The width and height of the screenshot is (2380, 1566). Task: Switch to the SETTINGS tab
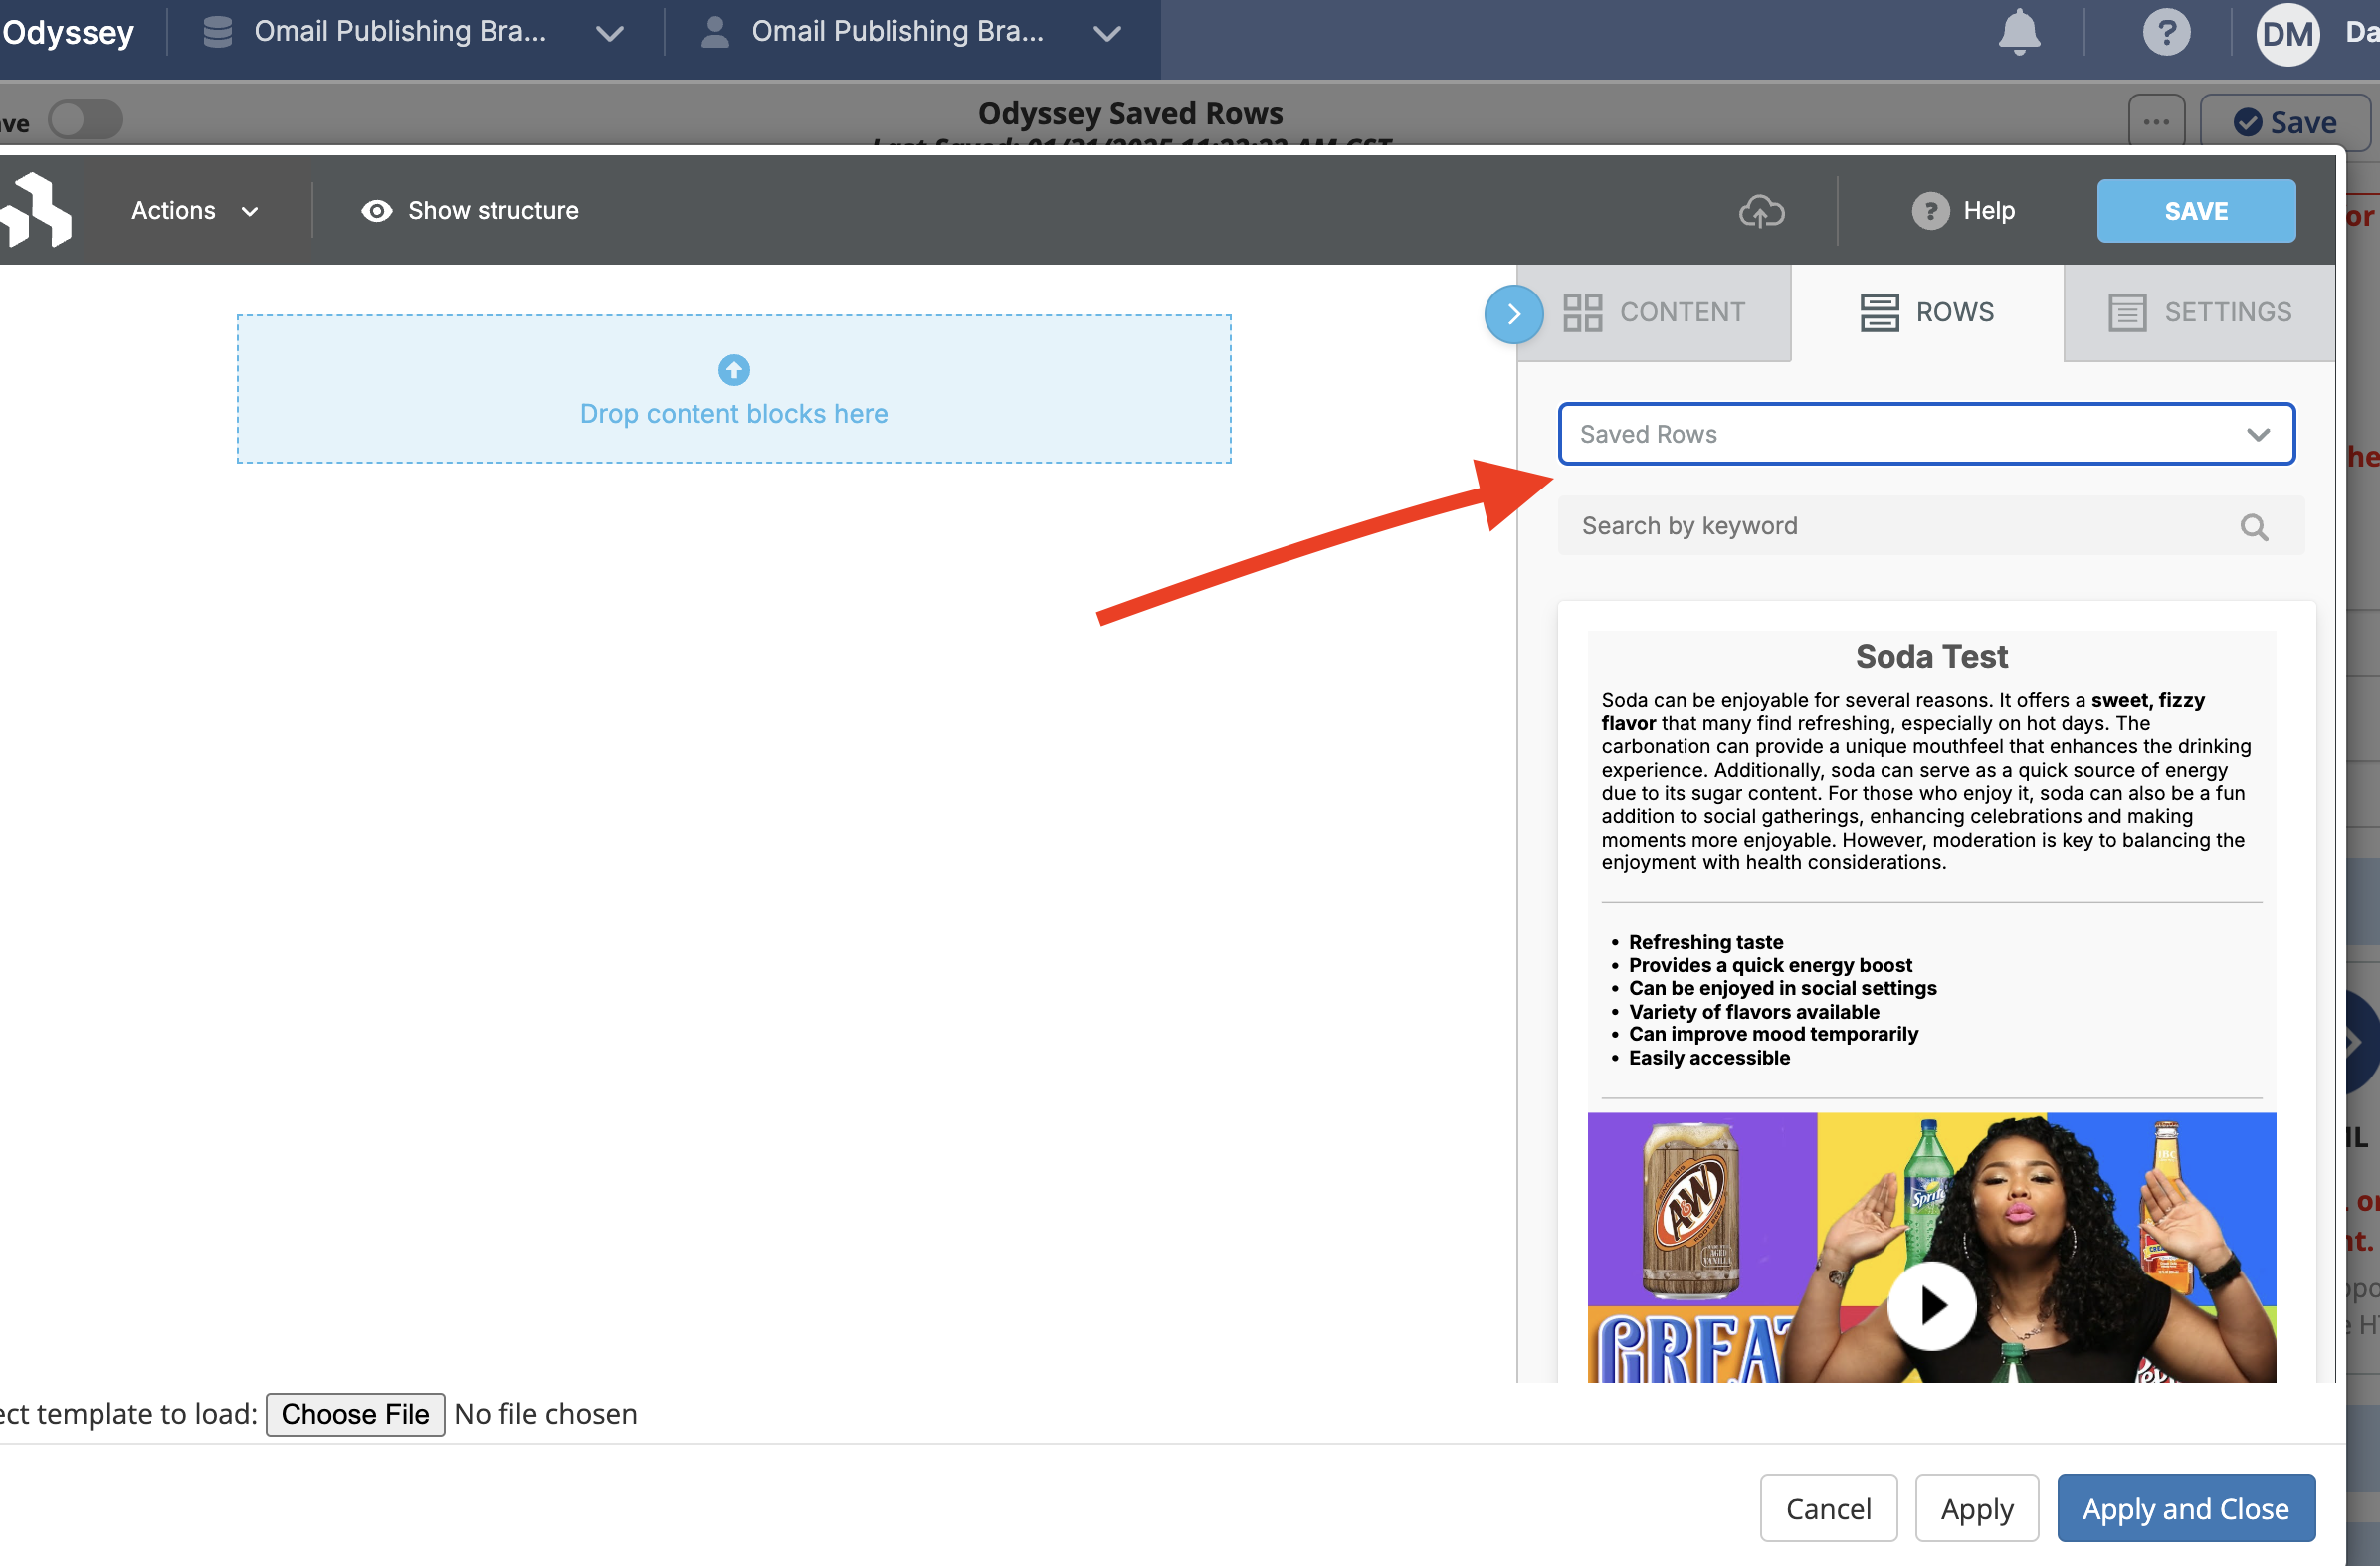(x=2199, y=312)
